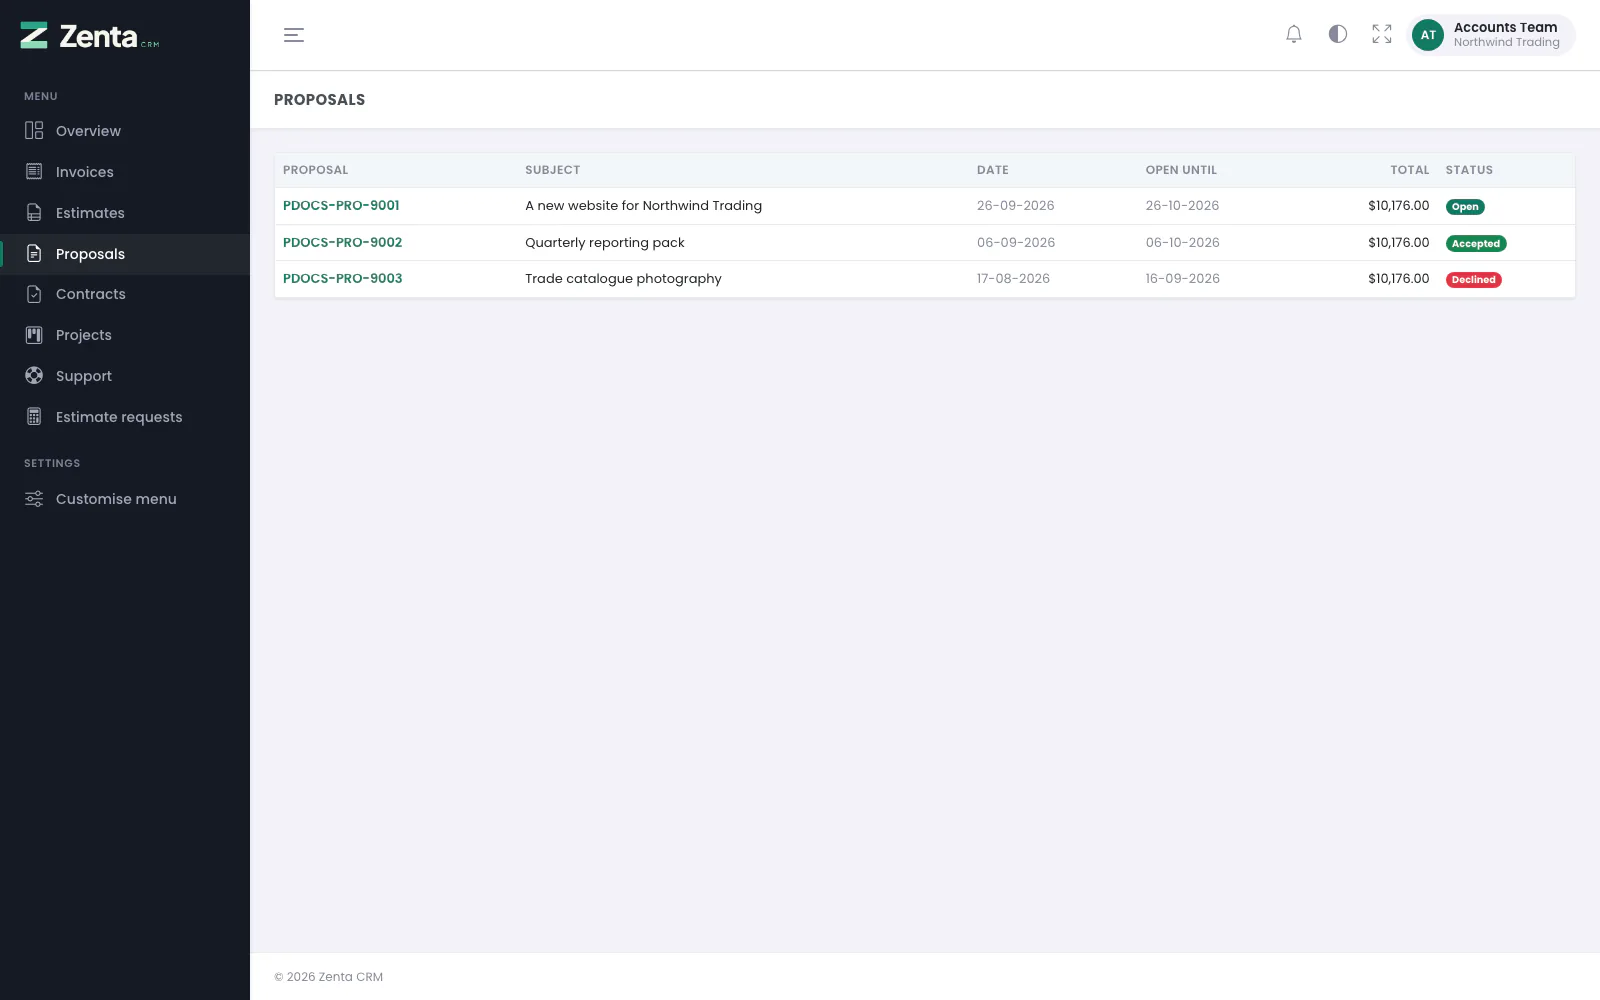The image size is (1600, 1000).
Task: Open the notifications bell
Action: click(1294, 34)
